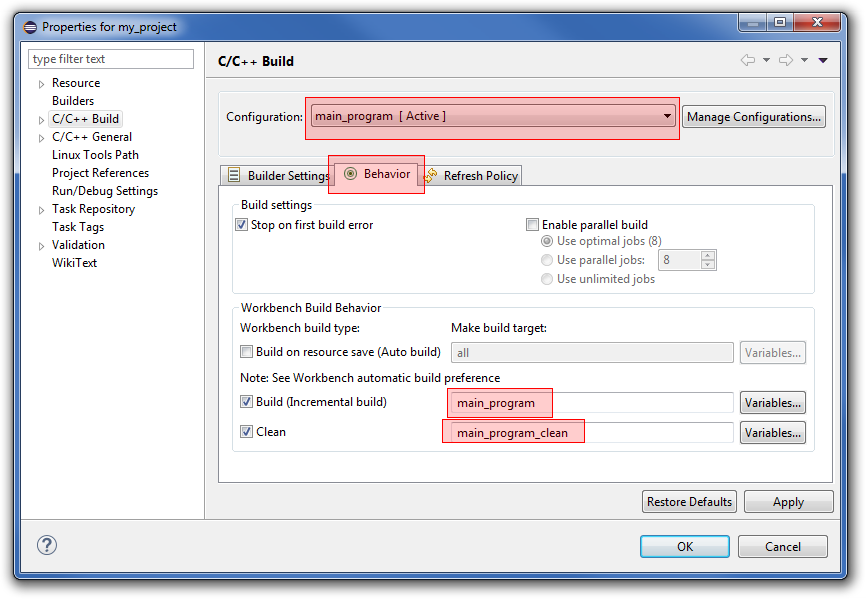Check Build on resource save option
Image resolution: width=866 pixels, height=599 pixels.
click(x=246, y=352)
